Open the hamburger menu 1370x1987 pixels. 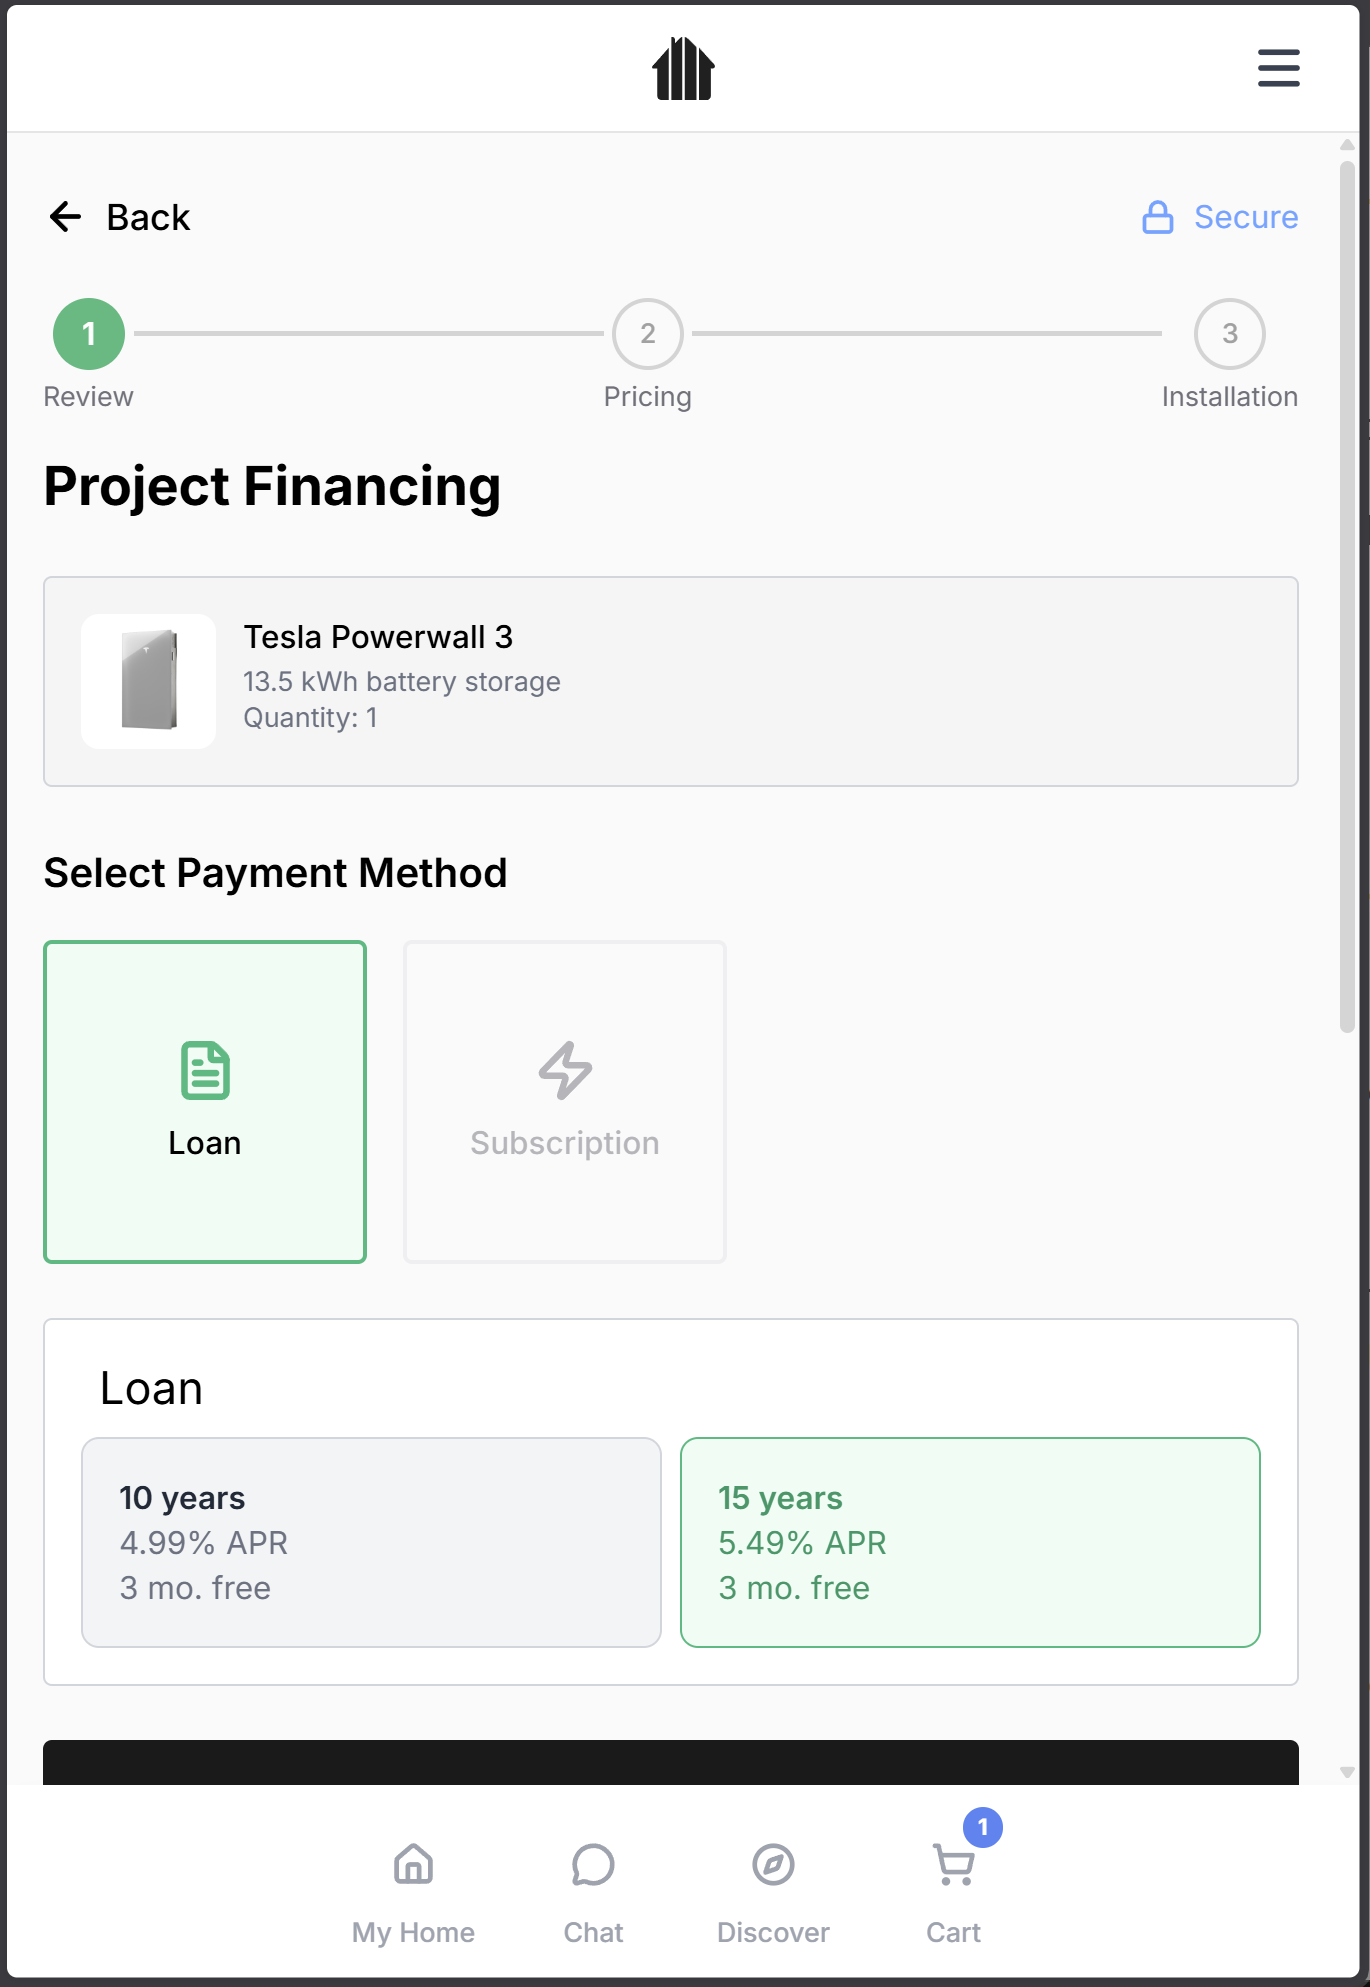(x=1278, y=68)
